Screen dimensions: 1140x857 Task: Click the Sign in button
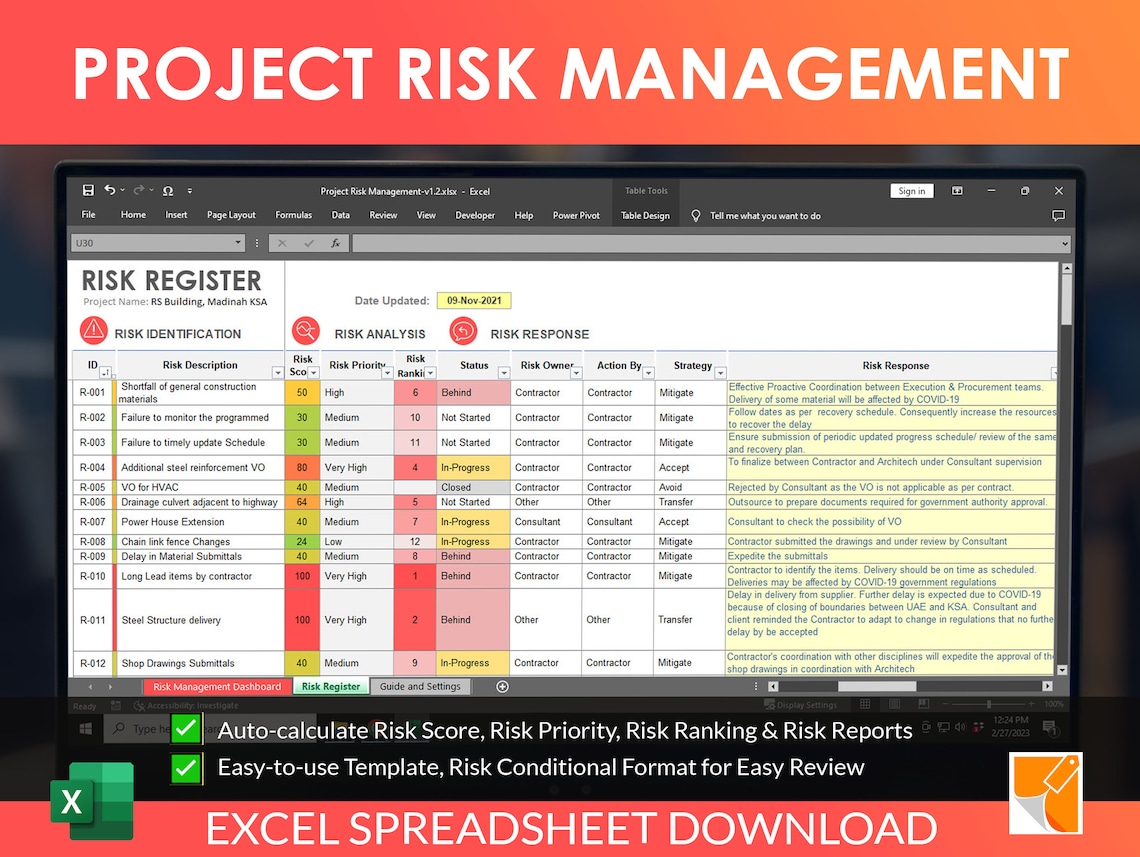click(911, 190)
